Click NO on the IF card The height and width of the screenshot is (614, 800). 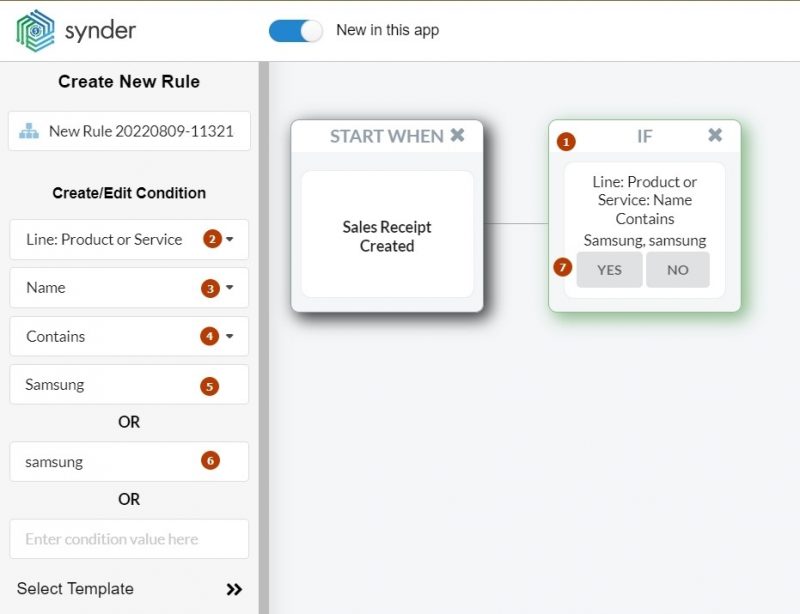pos(678,269)
